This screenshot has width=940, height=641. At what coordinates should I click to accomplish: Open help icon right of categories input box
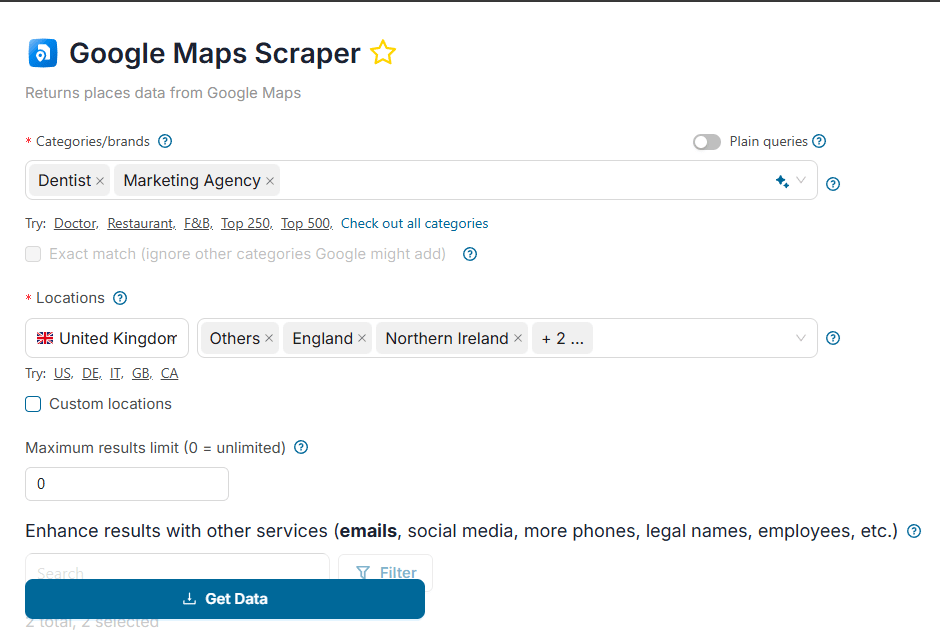[x=833, y=183]
